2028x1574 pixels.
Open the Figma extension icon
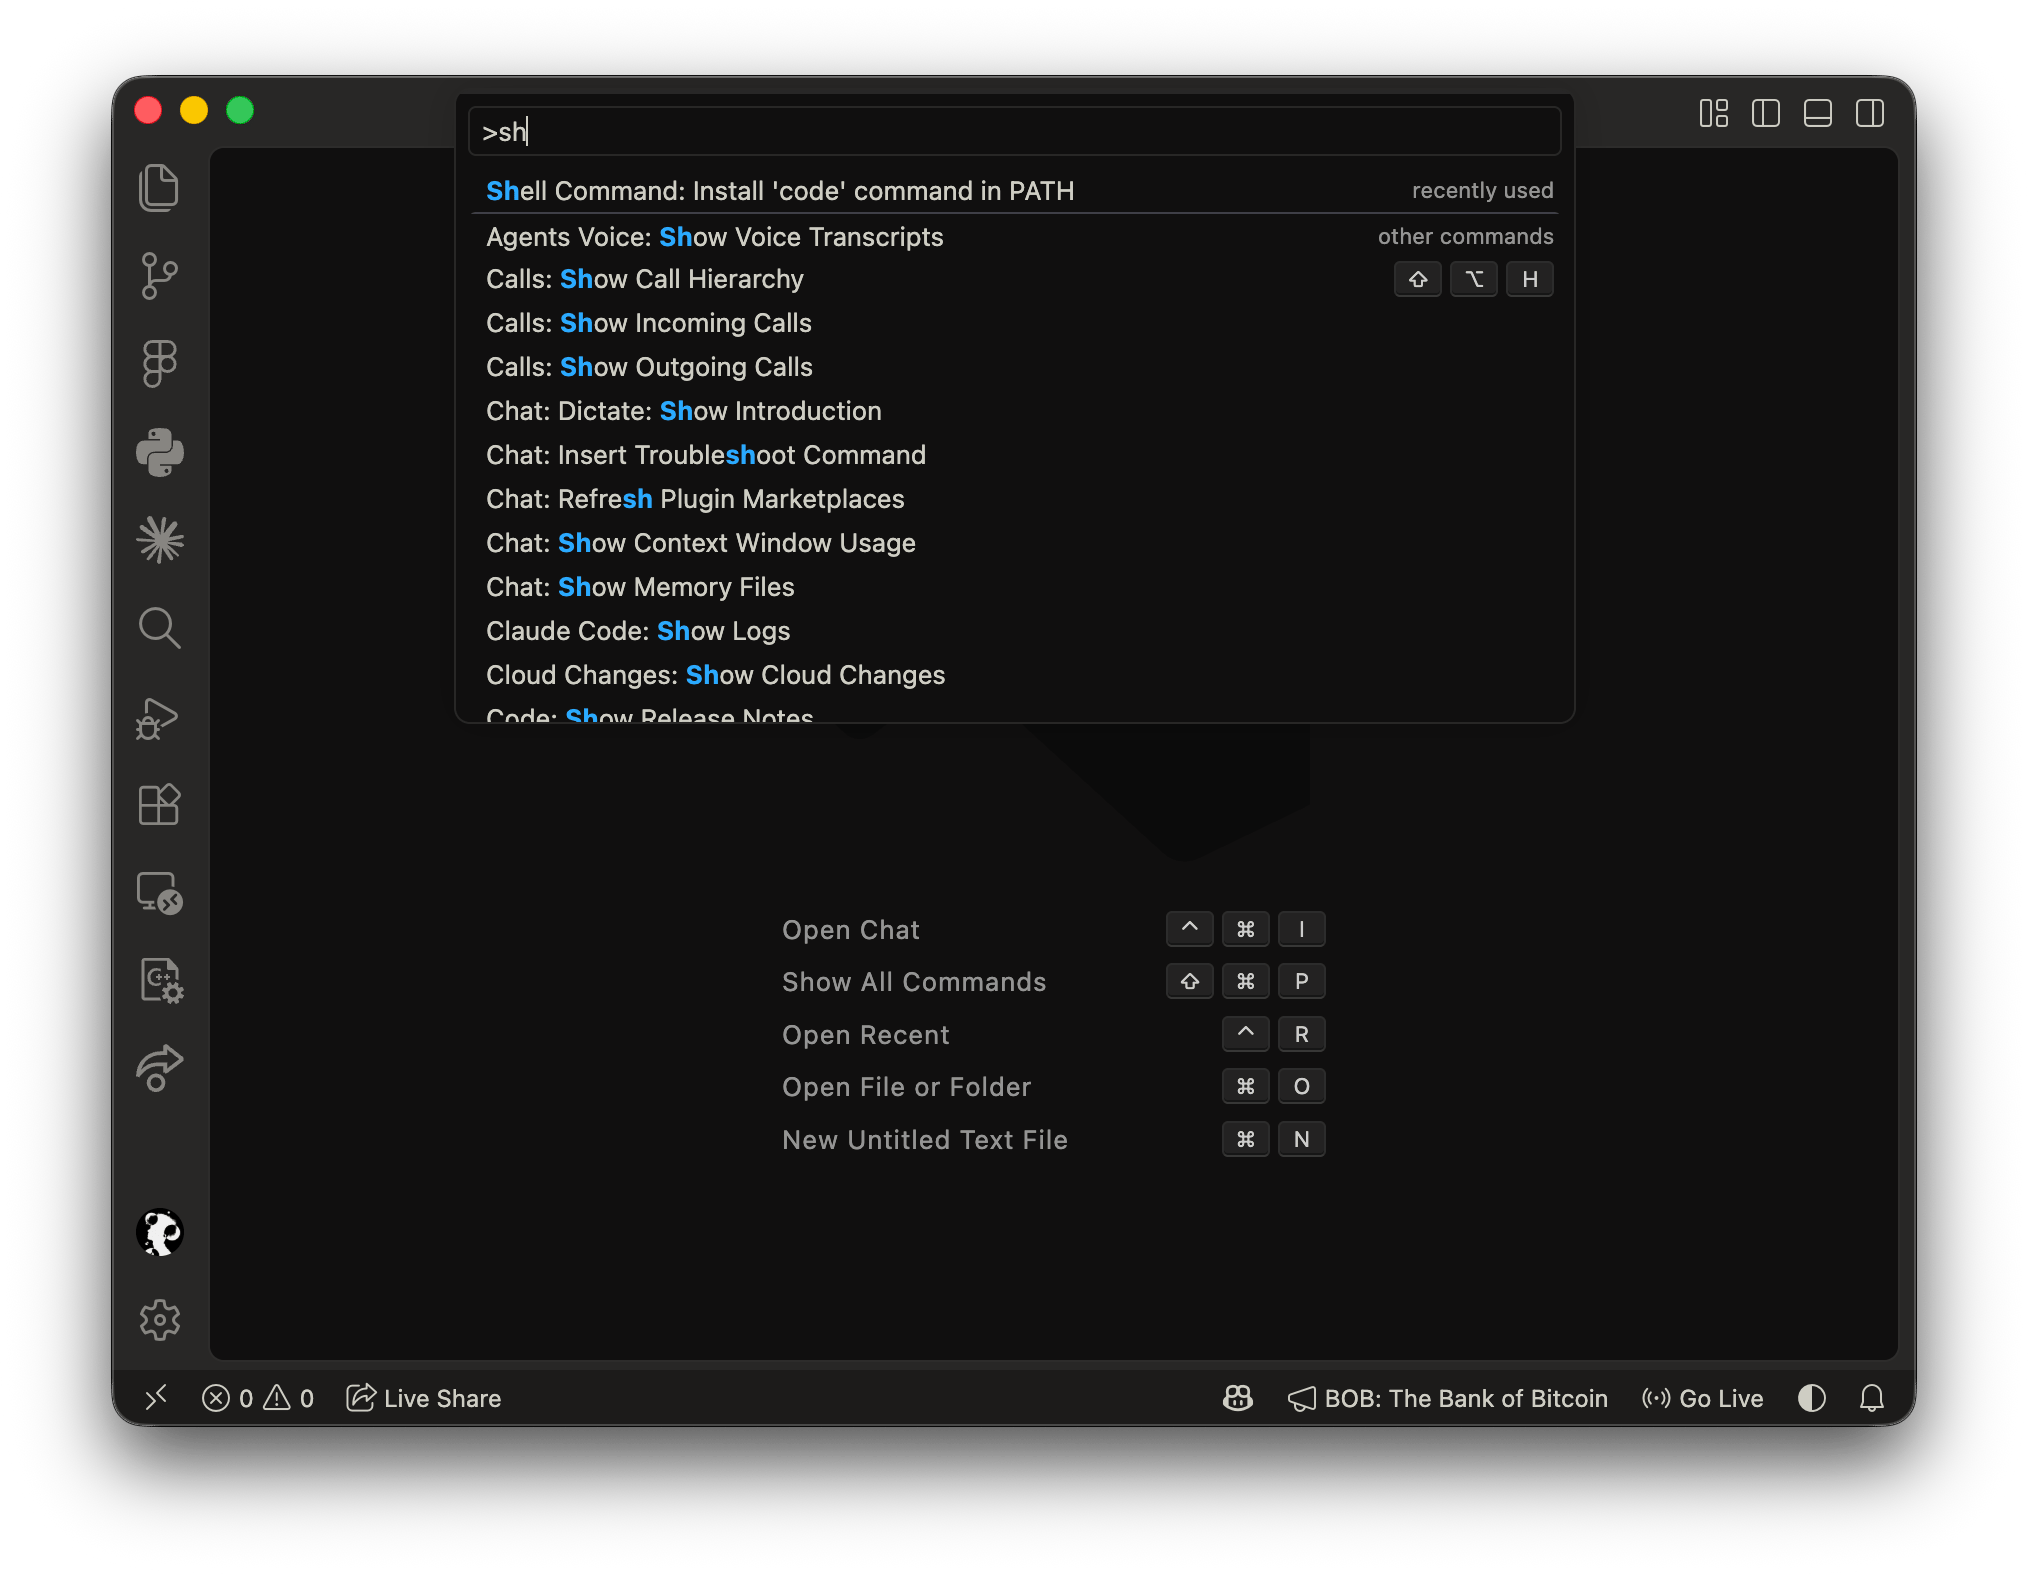159,364
